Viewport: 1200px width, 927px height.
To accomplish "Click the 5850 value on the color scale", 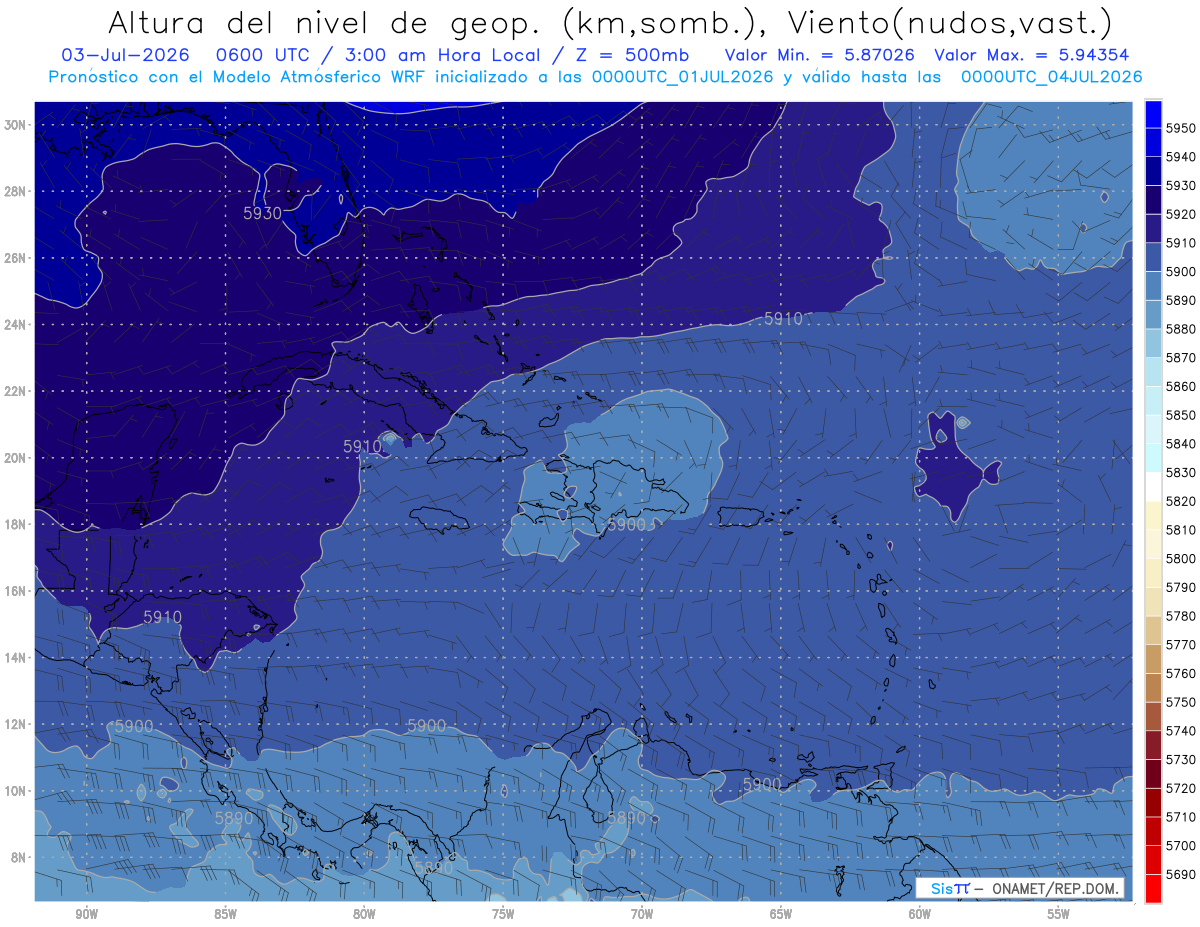I will pyautogui.click(x=1180, y=415).
